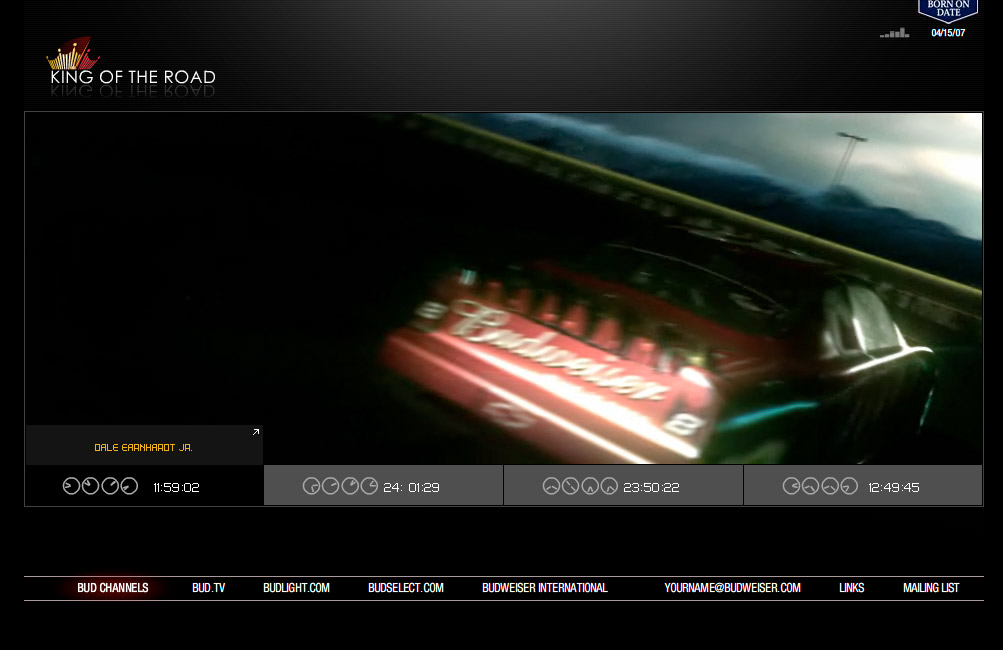This screenshot has height=650, width=1003.
Task: Toggle the sound equalizer bars icon
Action: (895, 33)
